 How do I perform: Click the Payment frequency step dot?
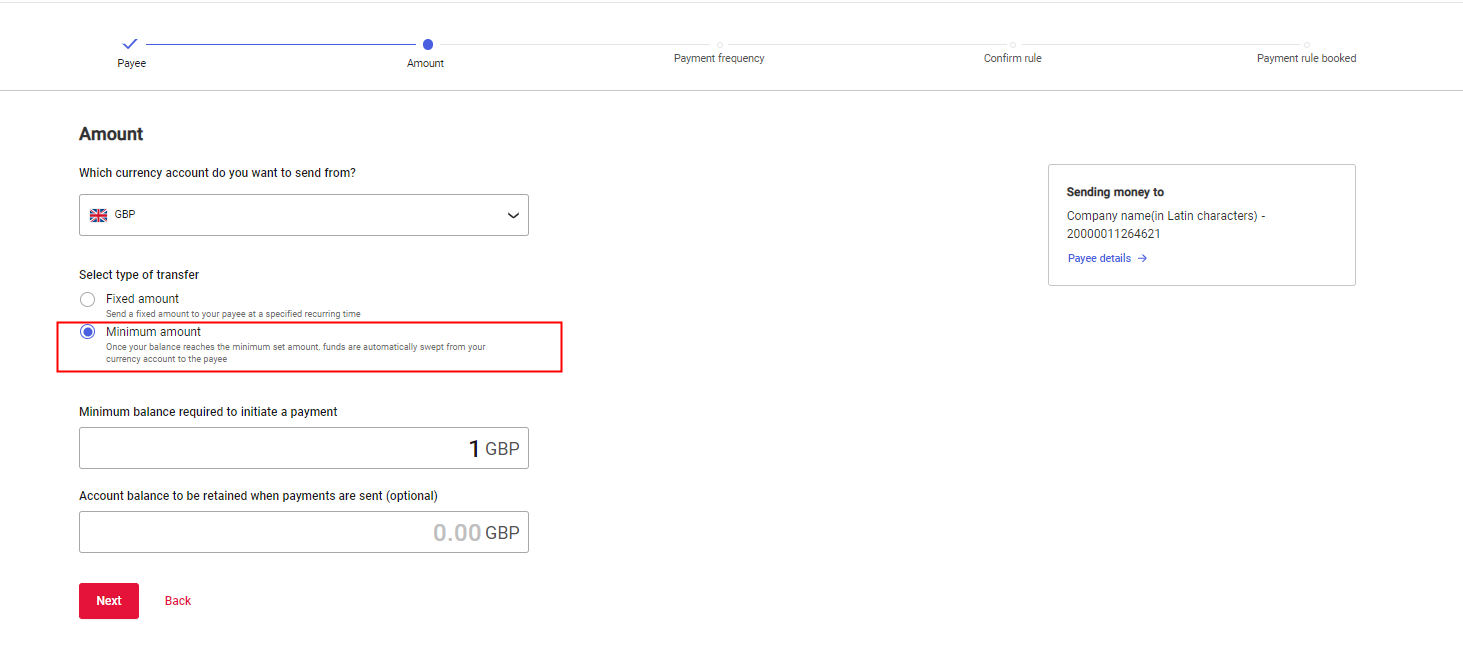tap(719, 44)
